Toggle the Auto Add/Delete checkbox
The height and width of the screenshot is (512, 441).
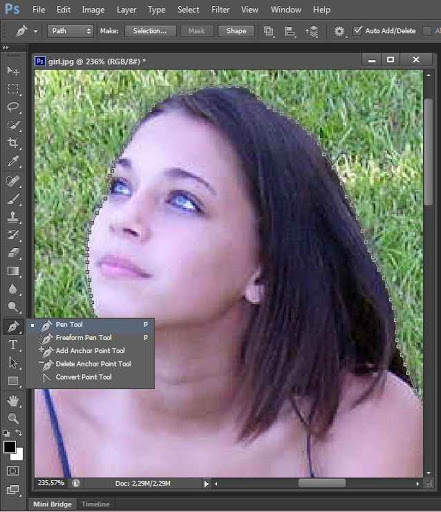coord(358,31)
